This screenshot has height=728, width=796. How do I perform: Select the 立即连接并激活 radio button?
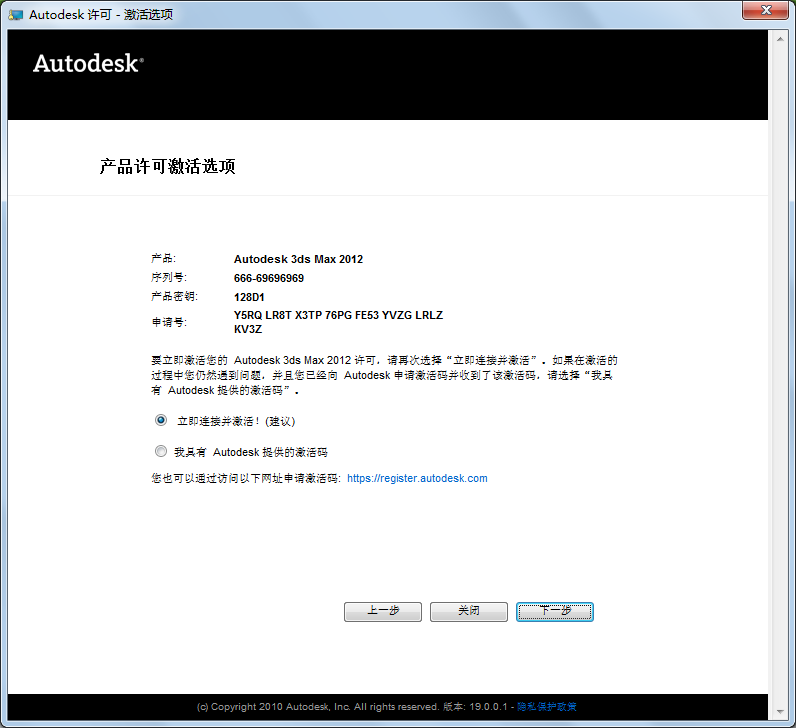tap(161, 420)
